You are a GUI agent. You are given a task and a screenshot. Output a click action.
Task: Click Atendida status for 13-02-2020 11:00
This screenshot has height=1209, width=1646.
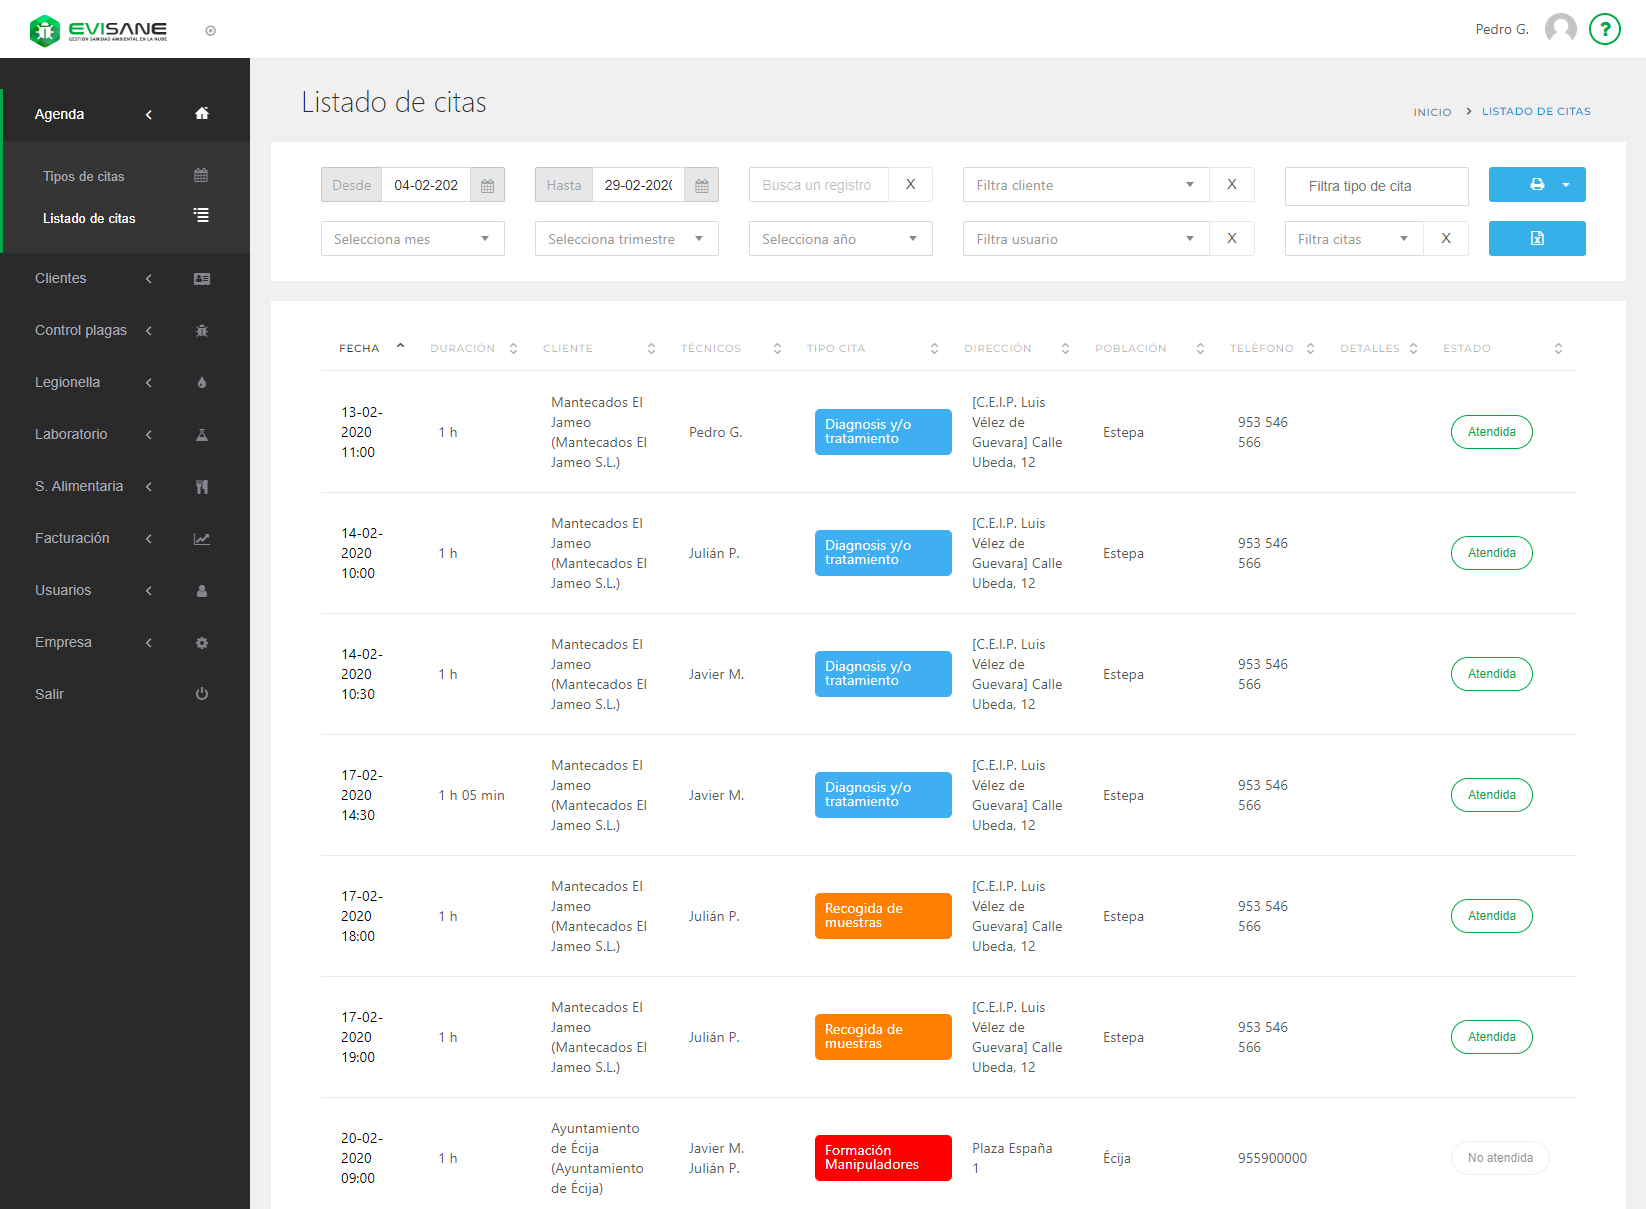[x=1492, y=432]
